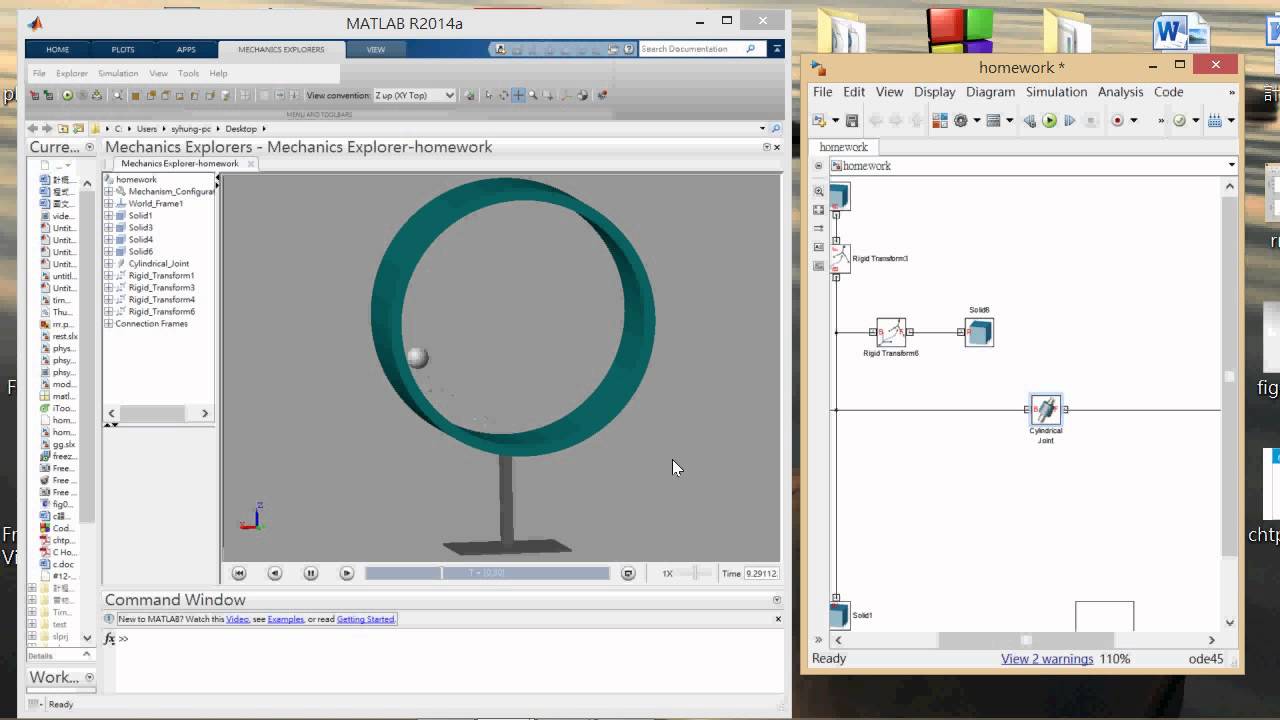Toggle loop playback button beside timeline

point(628,573)
